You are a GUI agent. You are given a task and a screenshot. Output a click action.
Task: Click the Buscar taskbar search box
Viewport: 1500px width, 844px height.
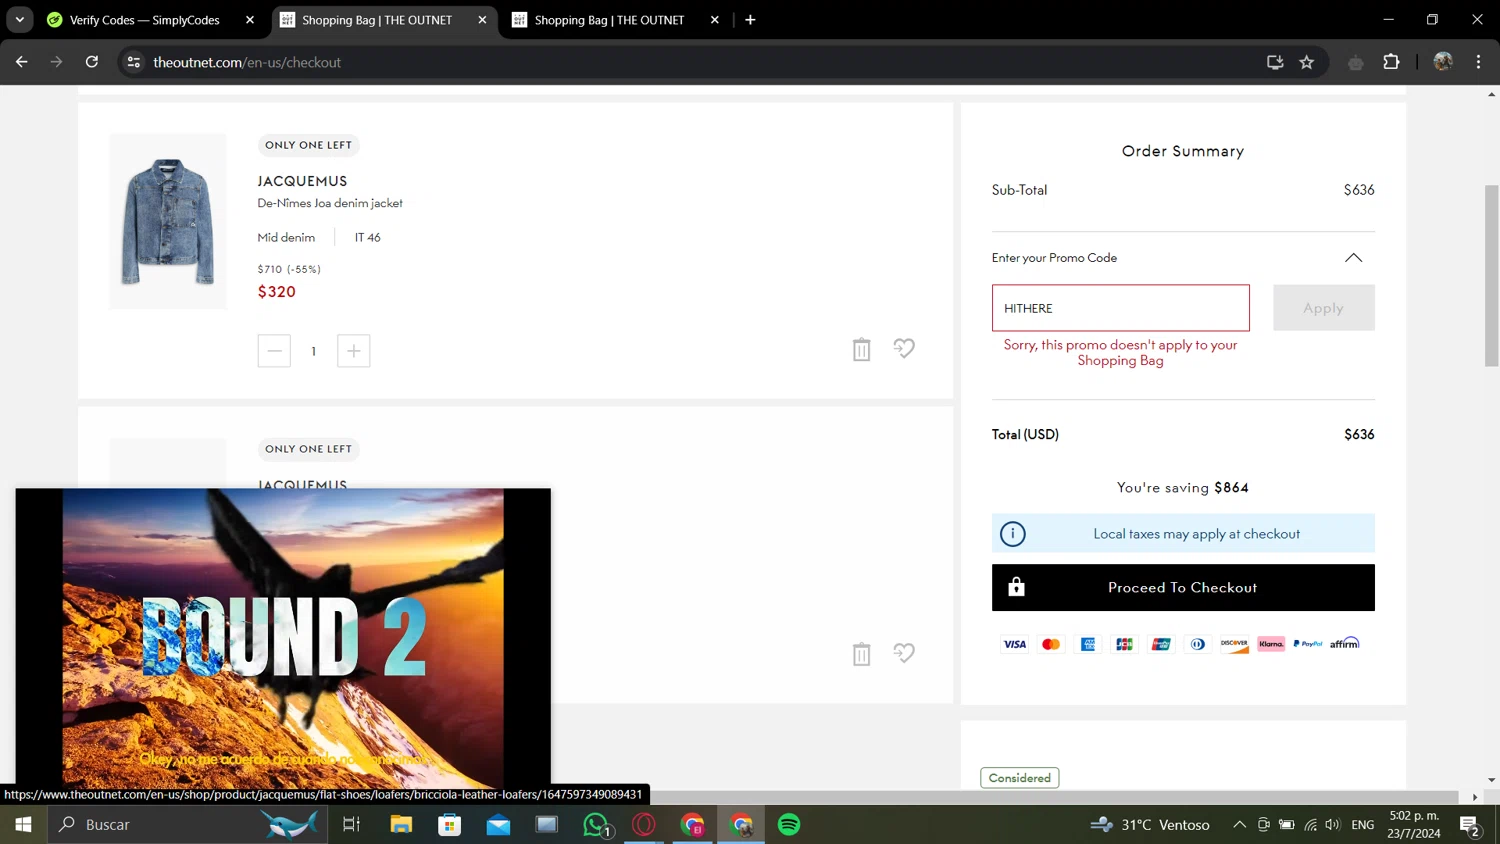[187, 824]
